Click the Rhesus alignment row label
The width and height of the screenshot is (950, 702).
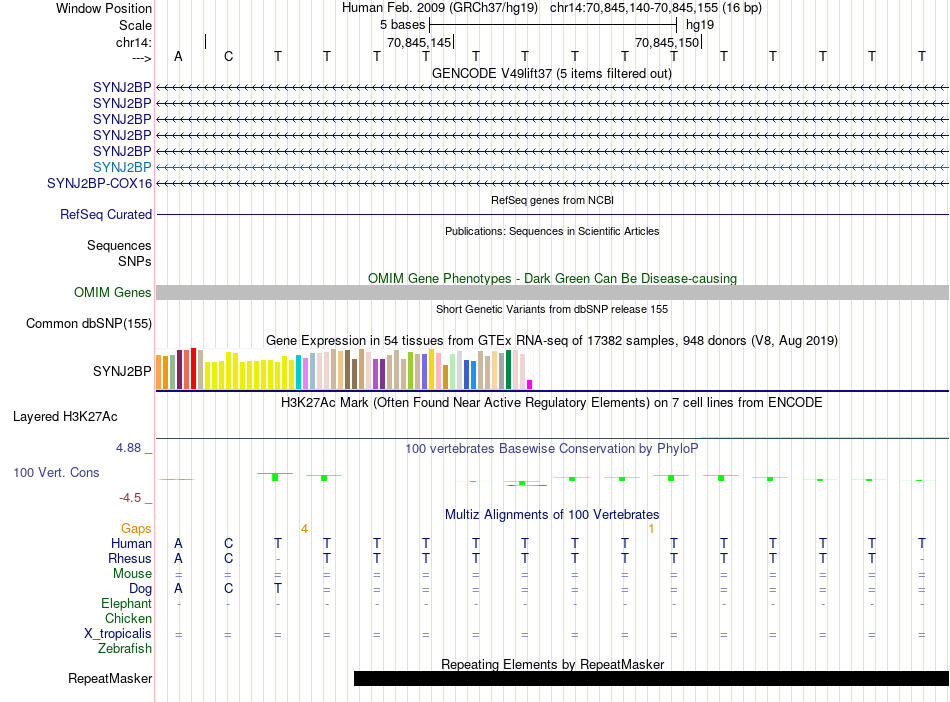(130, 558)
